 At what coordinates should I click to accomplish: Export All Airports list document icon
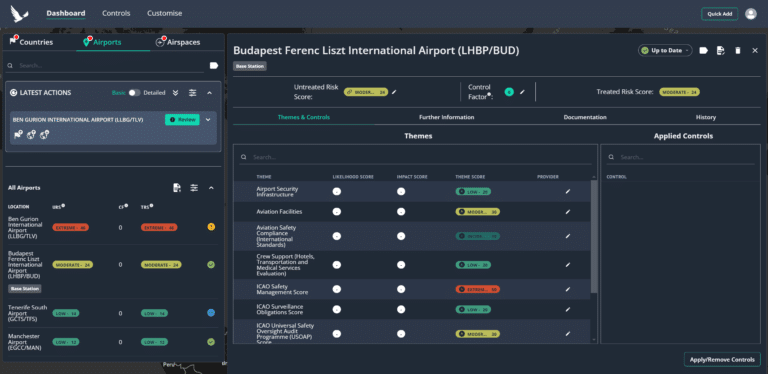[x=177, y=187]
